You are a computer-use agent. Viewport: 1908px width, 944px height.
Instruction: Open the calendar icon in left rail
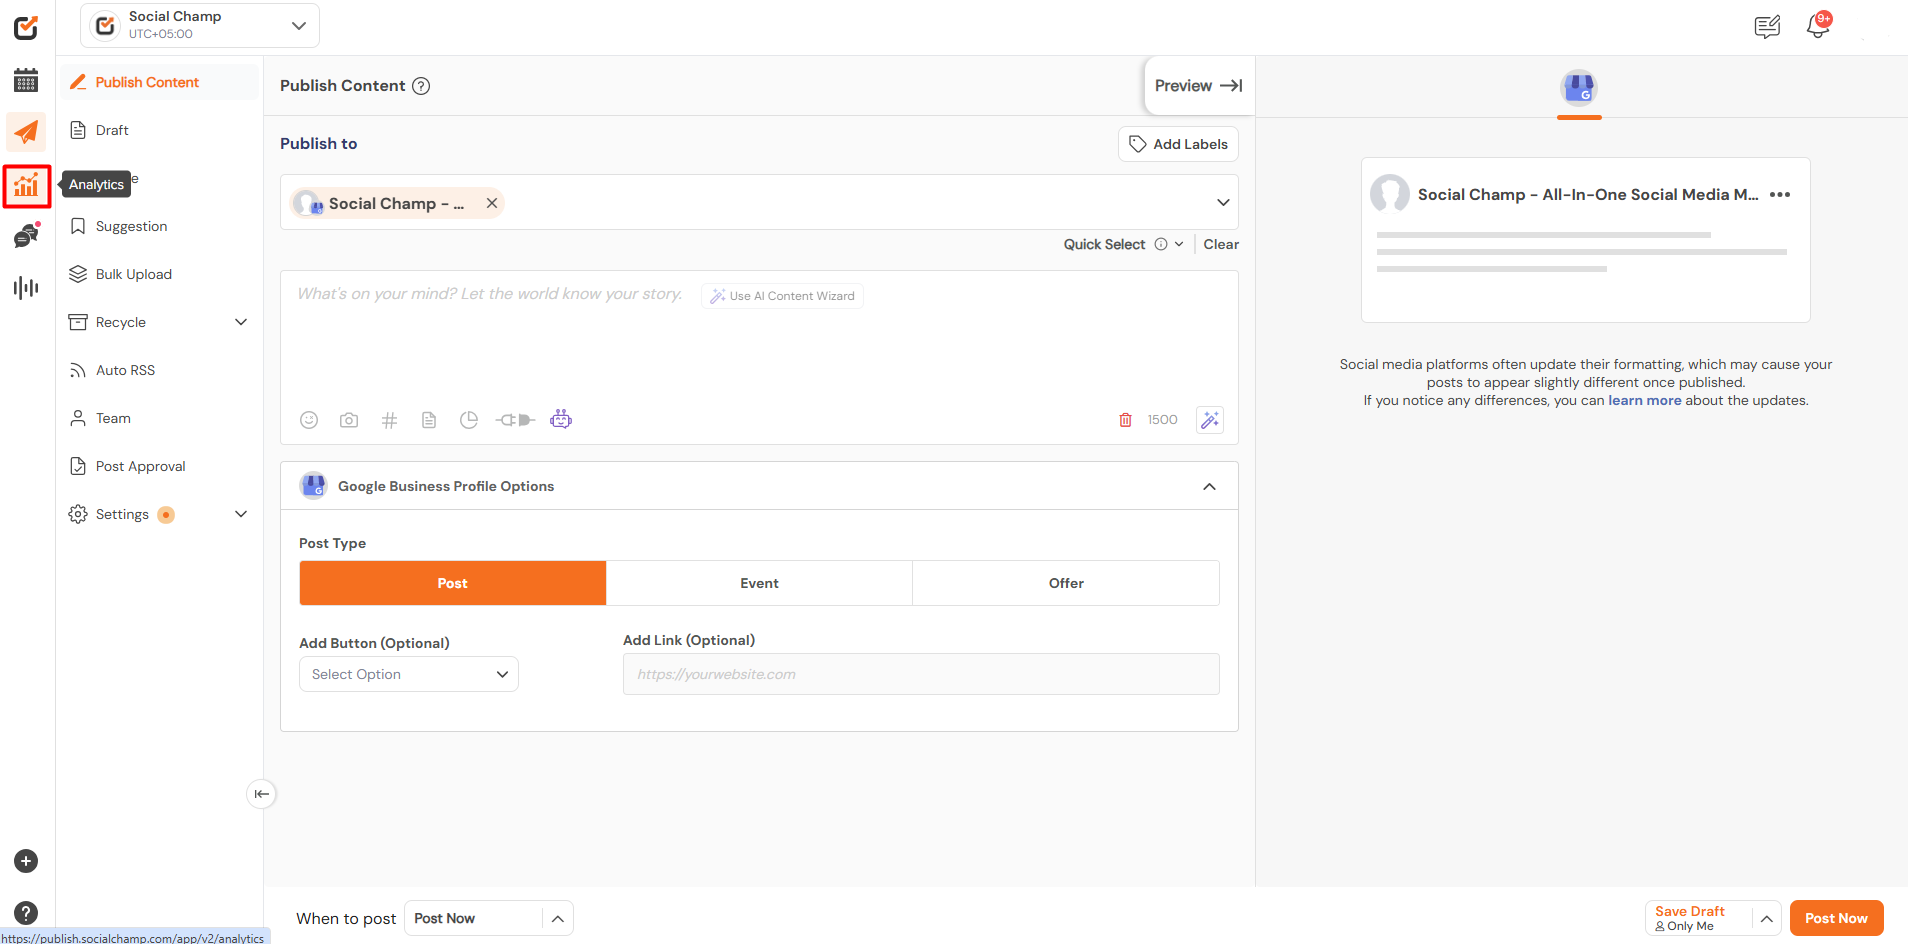click(26, 80)
